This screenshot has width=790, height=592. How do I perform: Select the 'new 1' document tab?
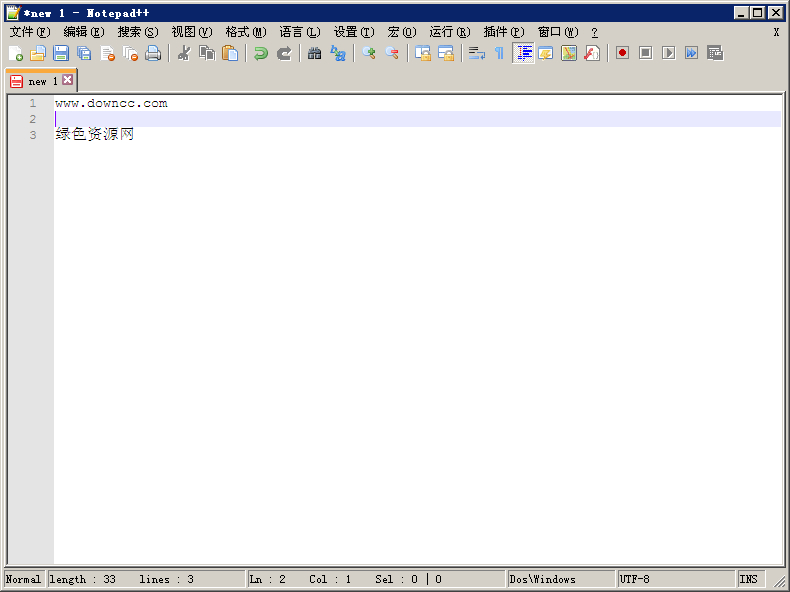38,81
